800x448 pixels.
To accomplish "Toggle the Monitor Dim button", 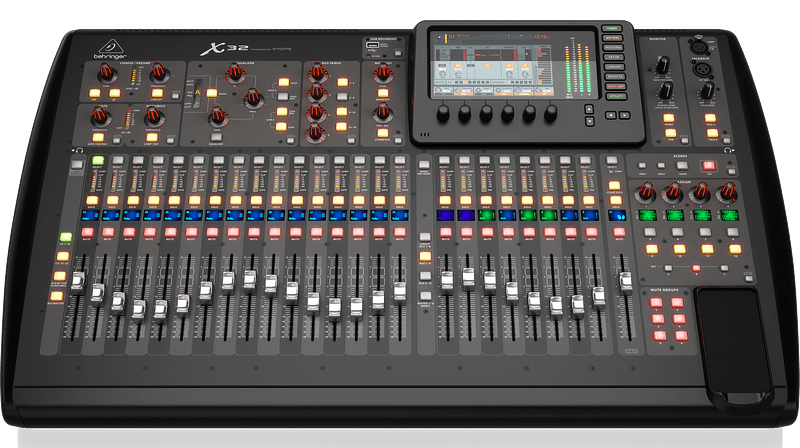I will tap(670, 134).
